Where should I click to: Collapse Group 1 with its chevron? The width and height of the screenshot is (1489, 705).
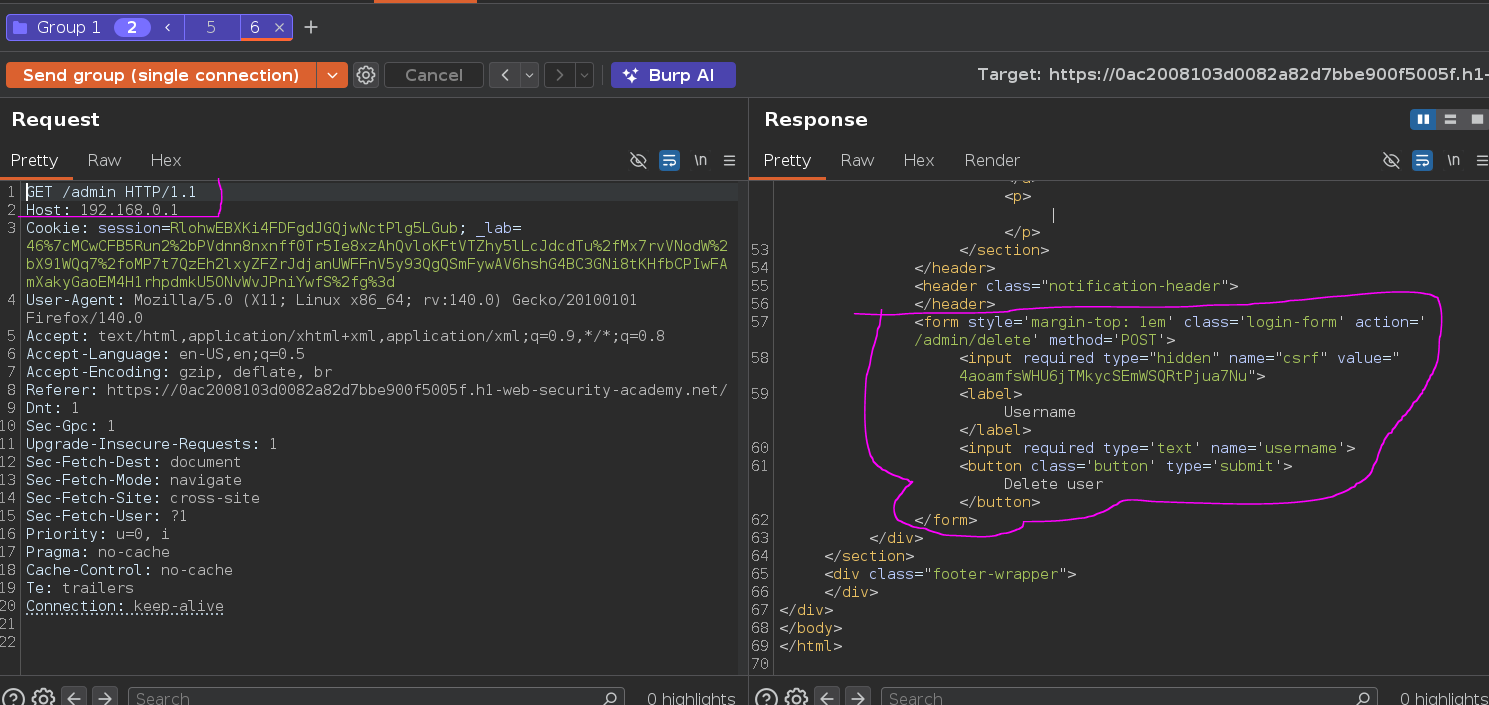click(168, 28)
